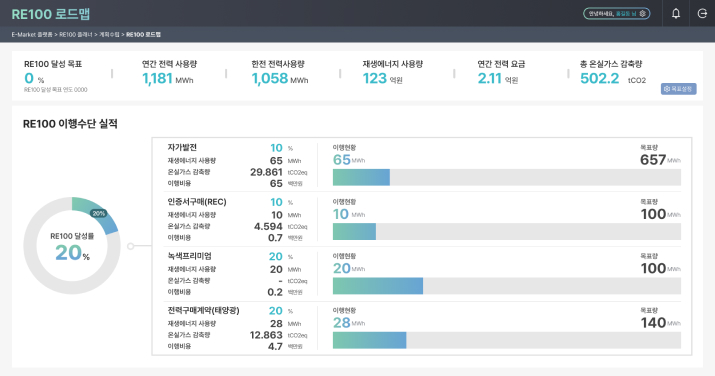Click the 12.863 tCO2eq value
Image resolution: width=715 pixels, height=376 pixels.
pyautogui.click(x=279, y=335)
